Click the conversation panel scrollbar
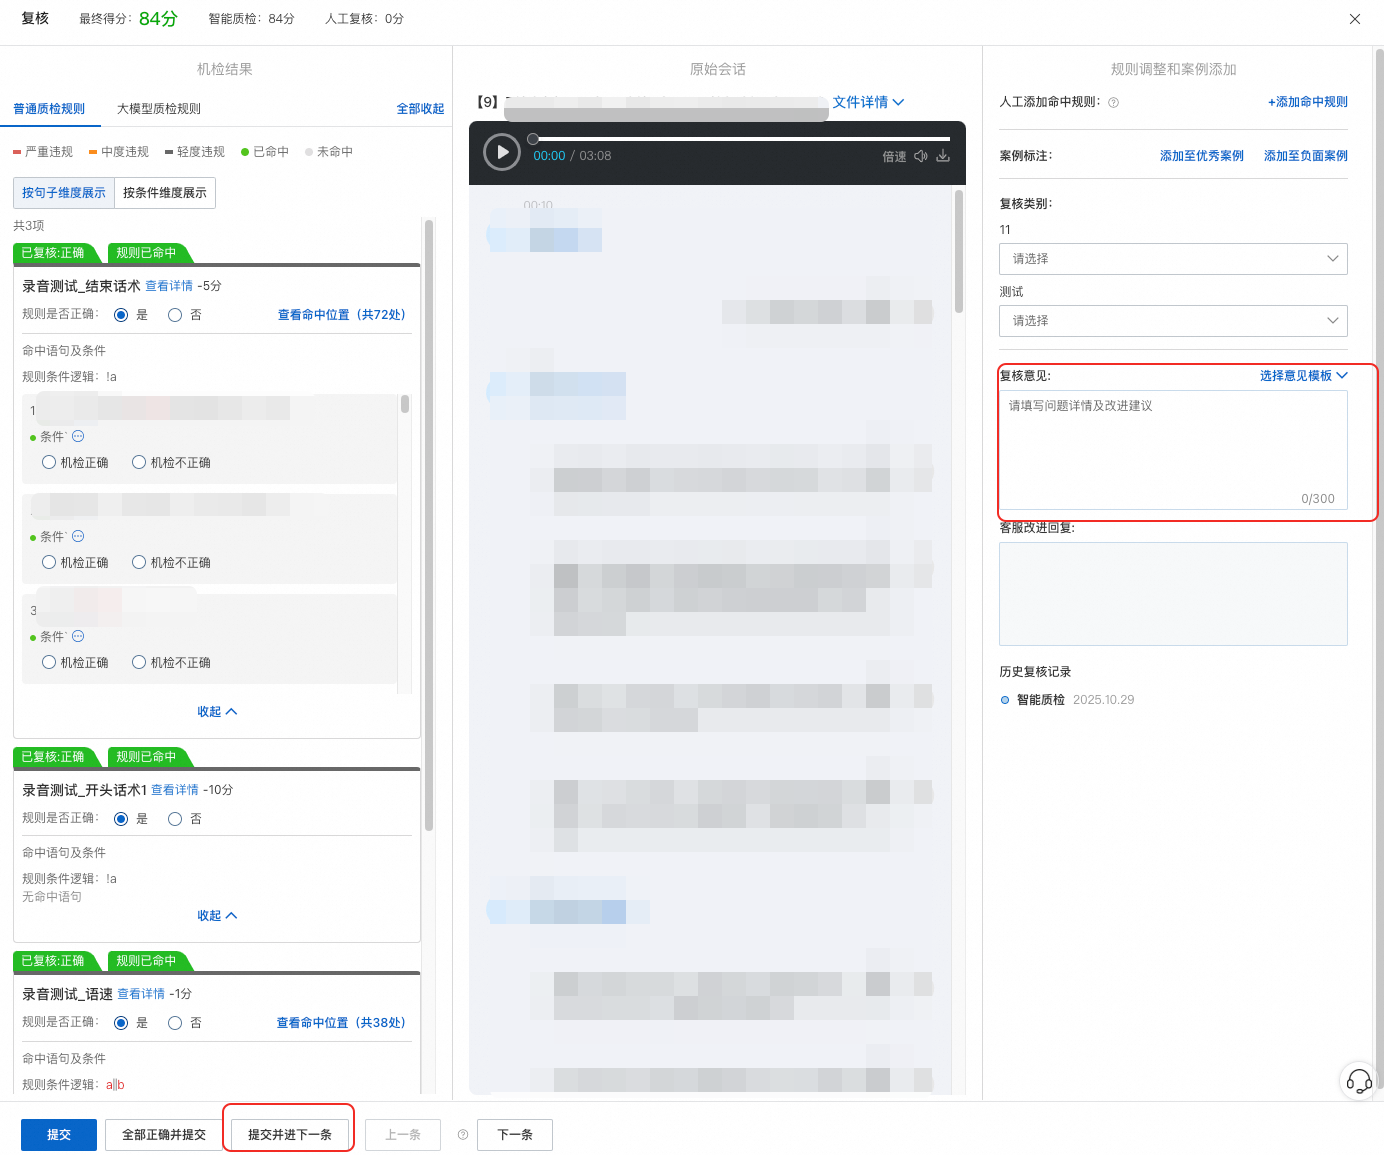 coord(959,252)
